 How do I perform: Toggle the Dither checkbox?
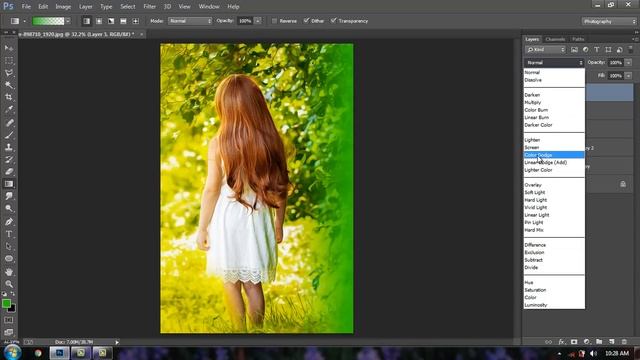[306, 21]
